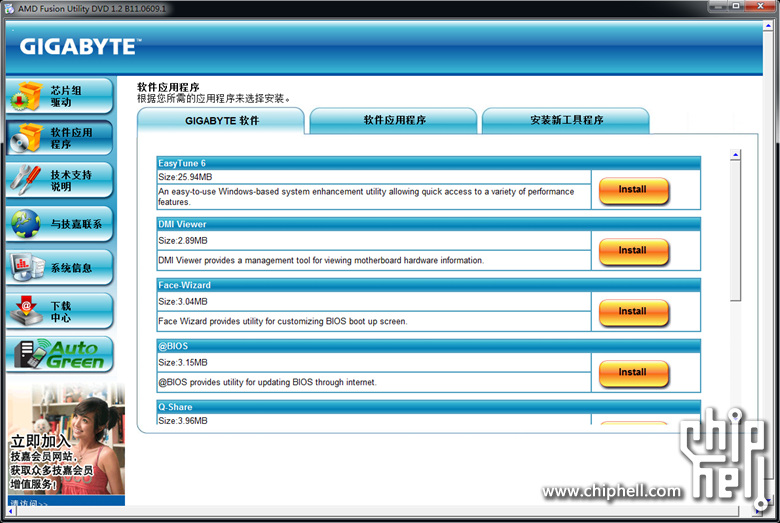Click the GIGABYTE logo in header
780x523 pixels.
click(80, 47)
